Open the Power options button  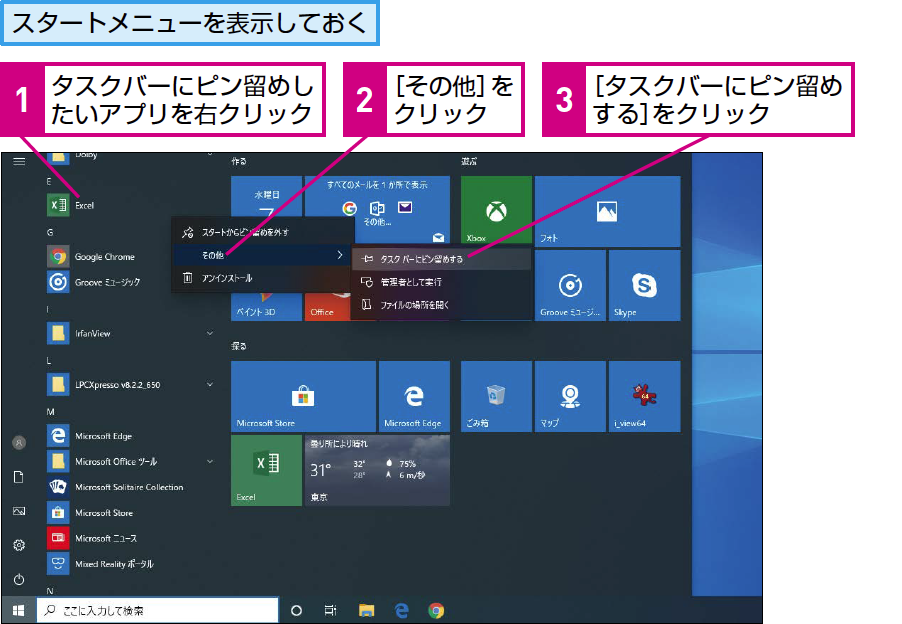coord(19,579)
